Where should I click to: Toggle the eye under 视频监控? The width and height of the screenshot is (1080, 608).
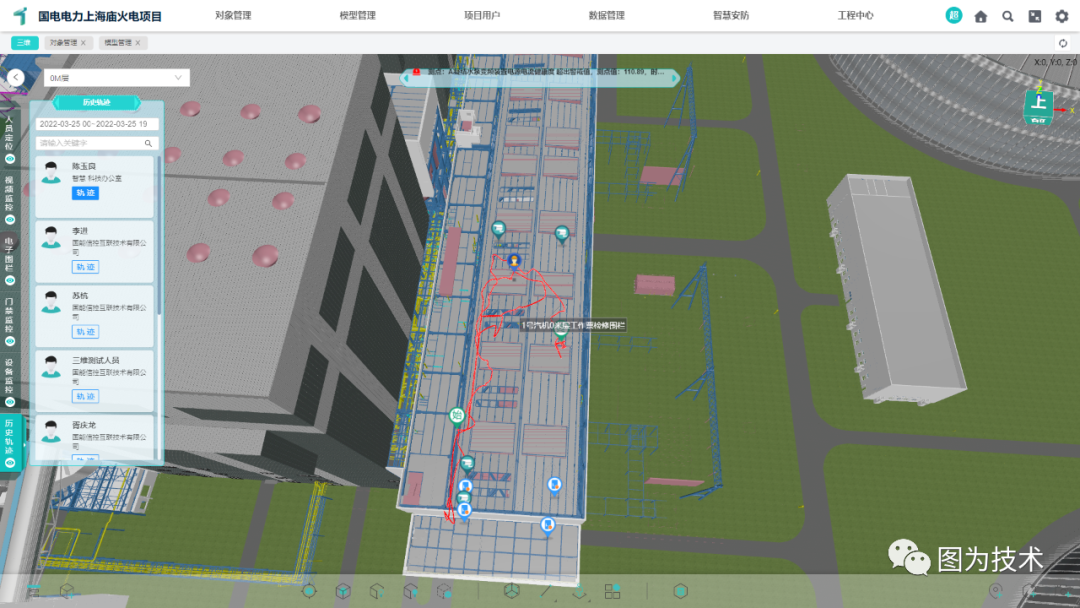click(x=10, y=219)
